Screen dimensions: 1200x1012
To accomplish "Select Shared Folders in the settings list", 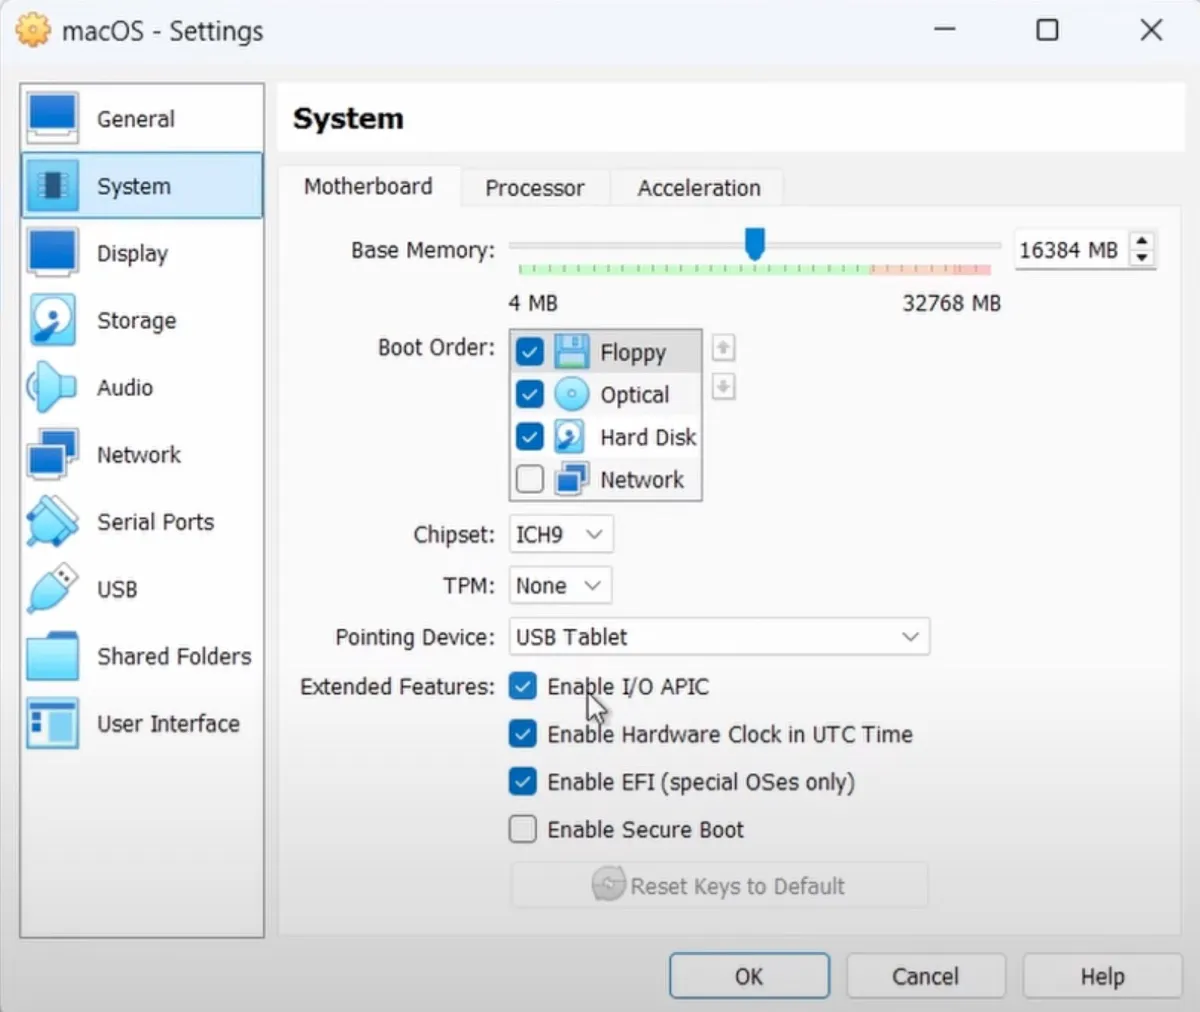I will [x=142, y=656].
